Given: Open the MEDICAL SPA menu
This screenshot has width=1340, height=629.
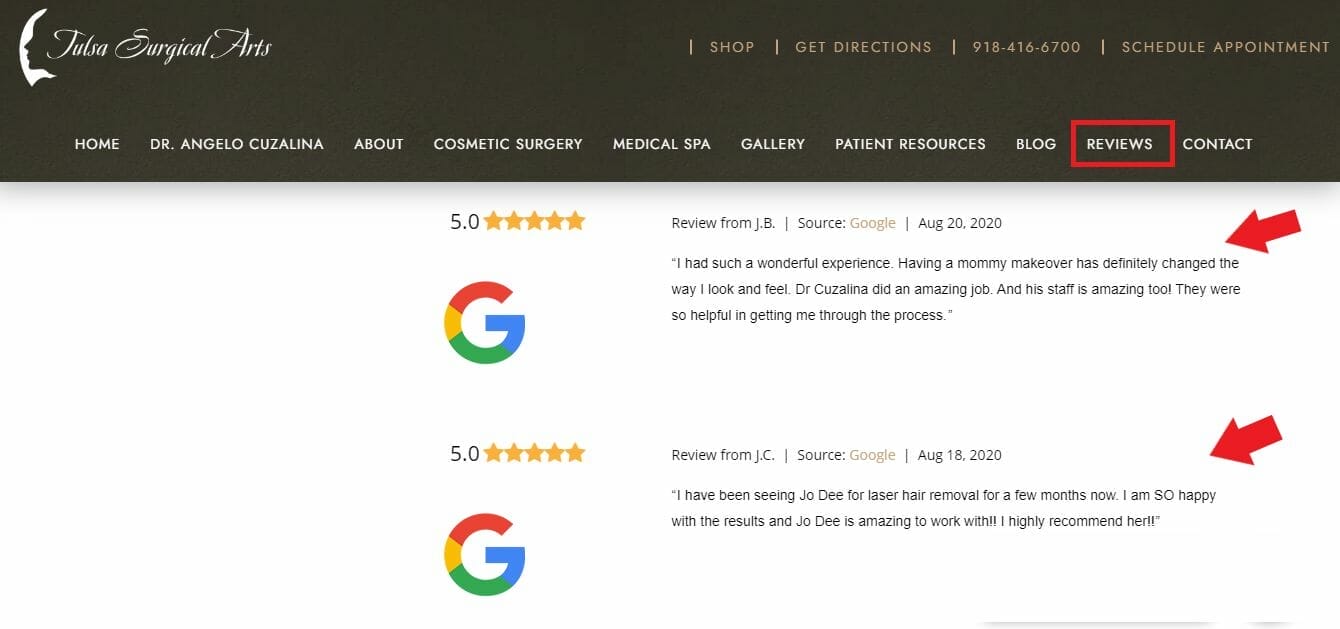Looking at the screenshot, I should click(x=661, y=143).
